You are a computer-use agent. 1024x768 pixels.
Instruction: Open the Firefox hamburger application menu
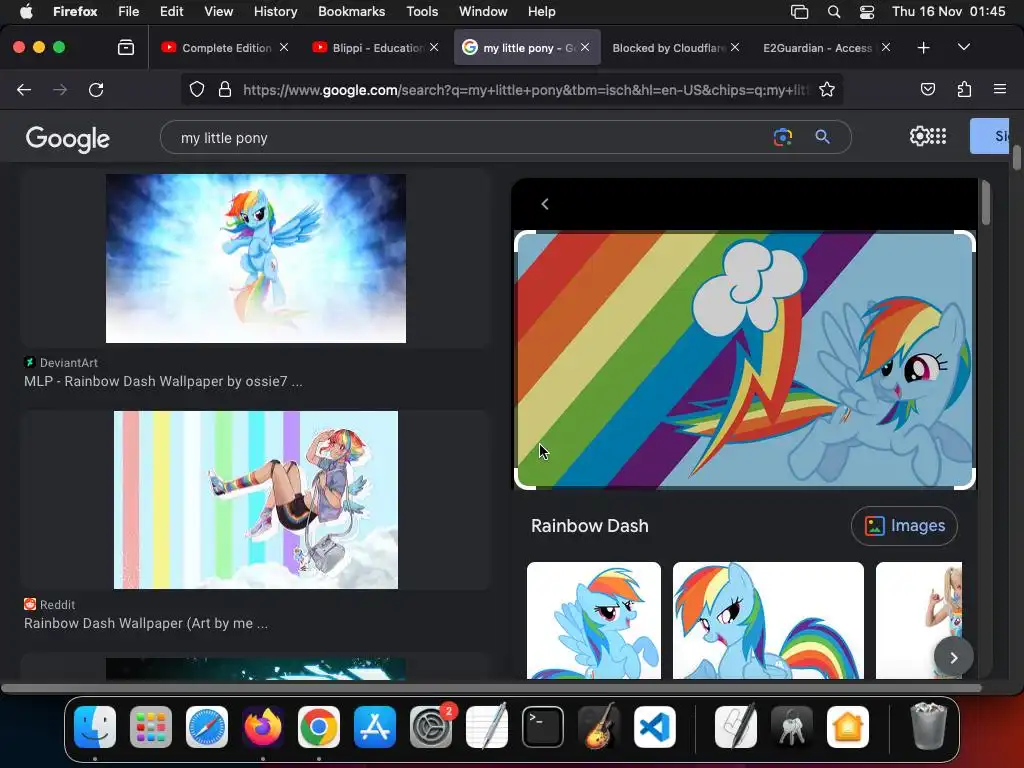[1000, 89]
